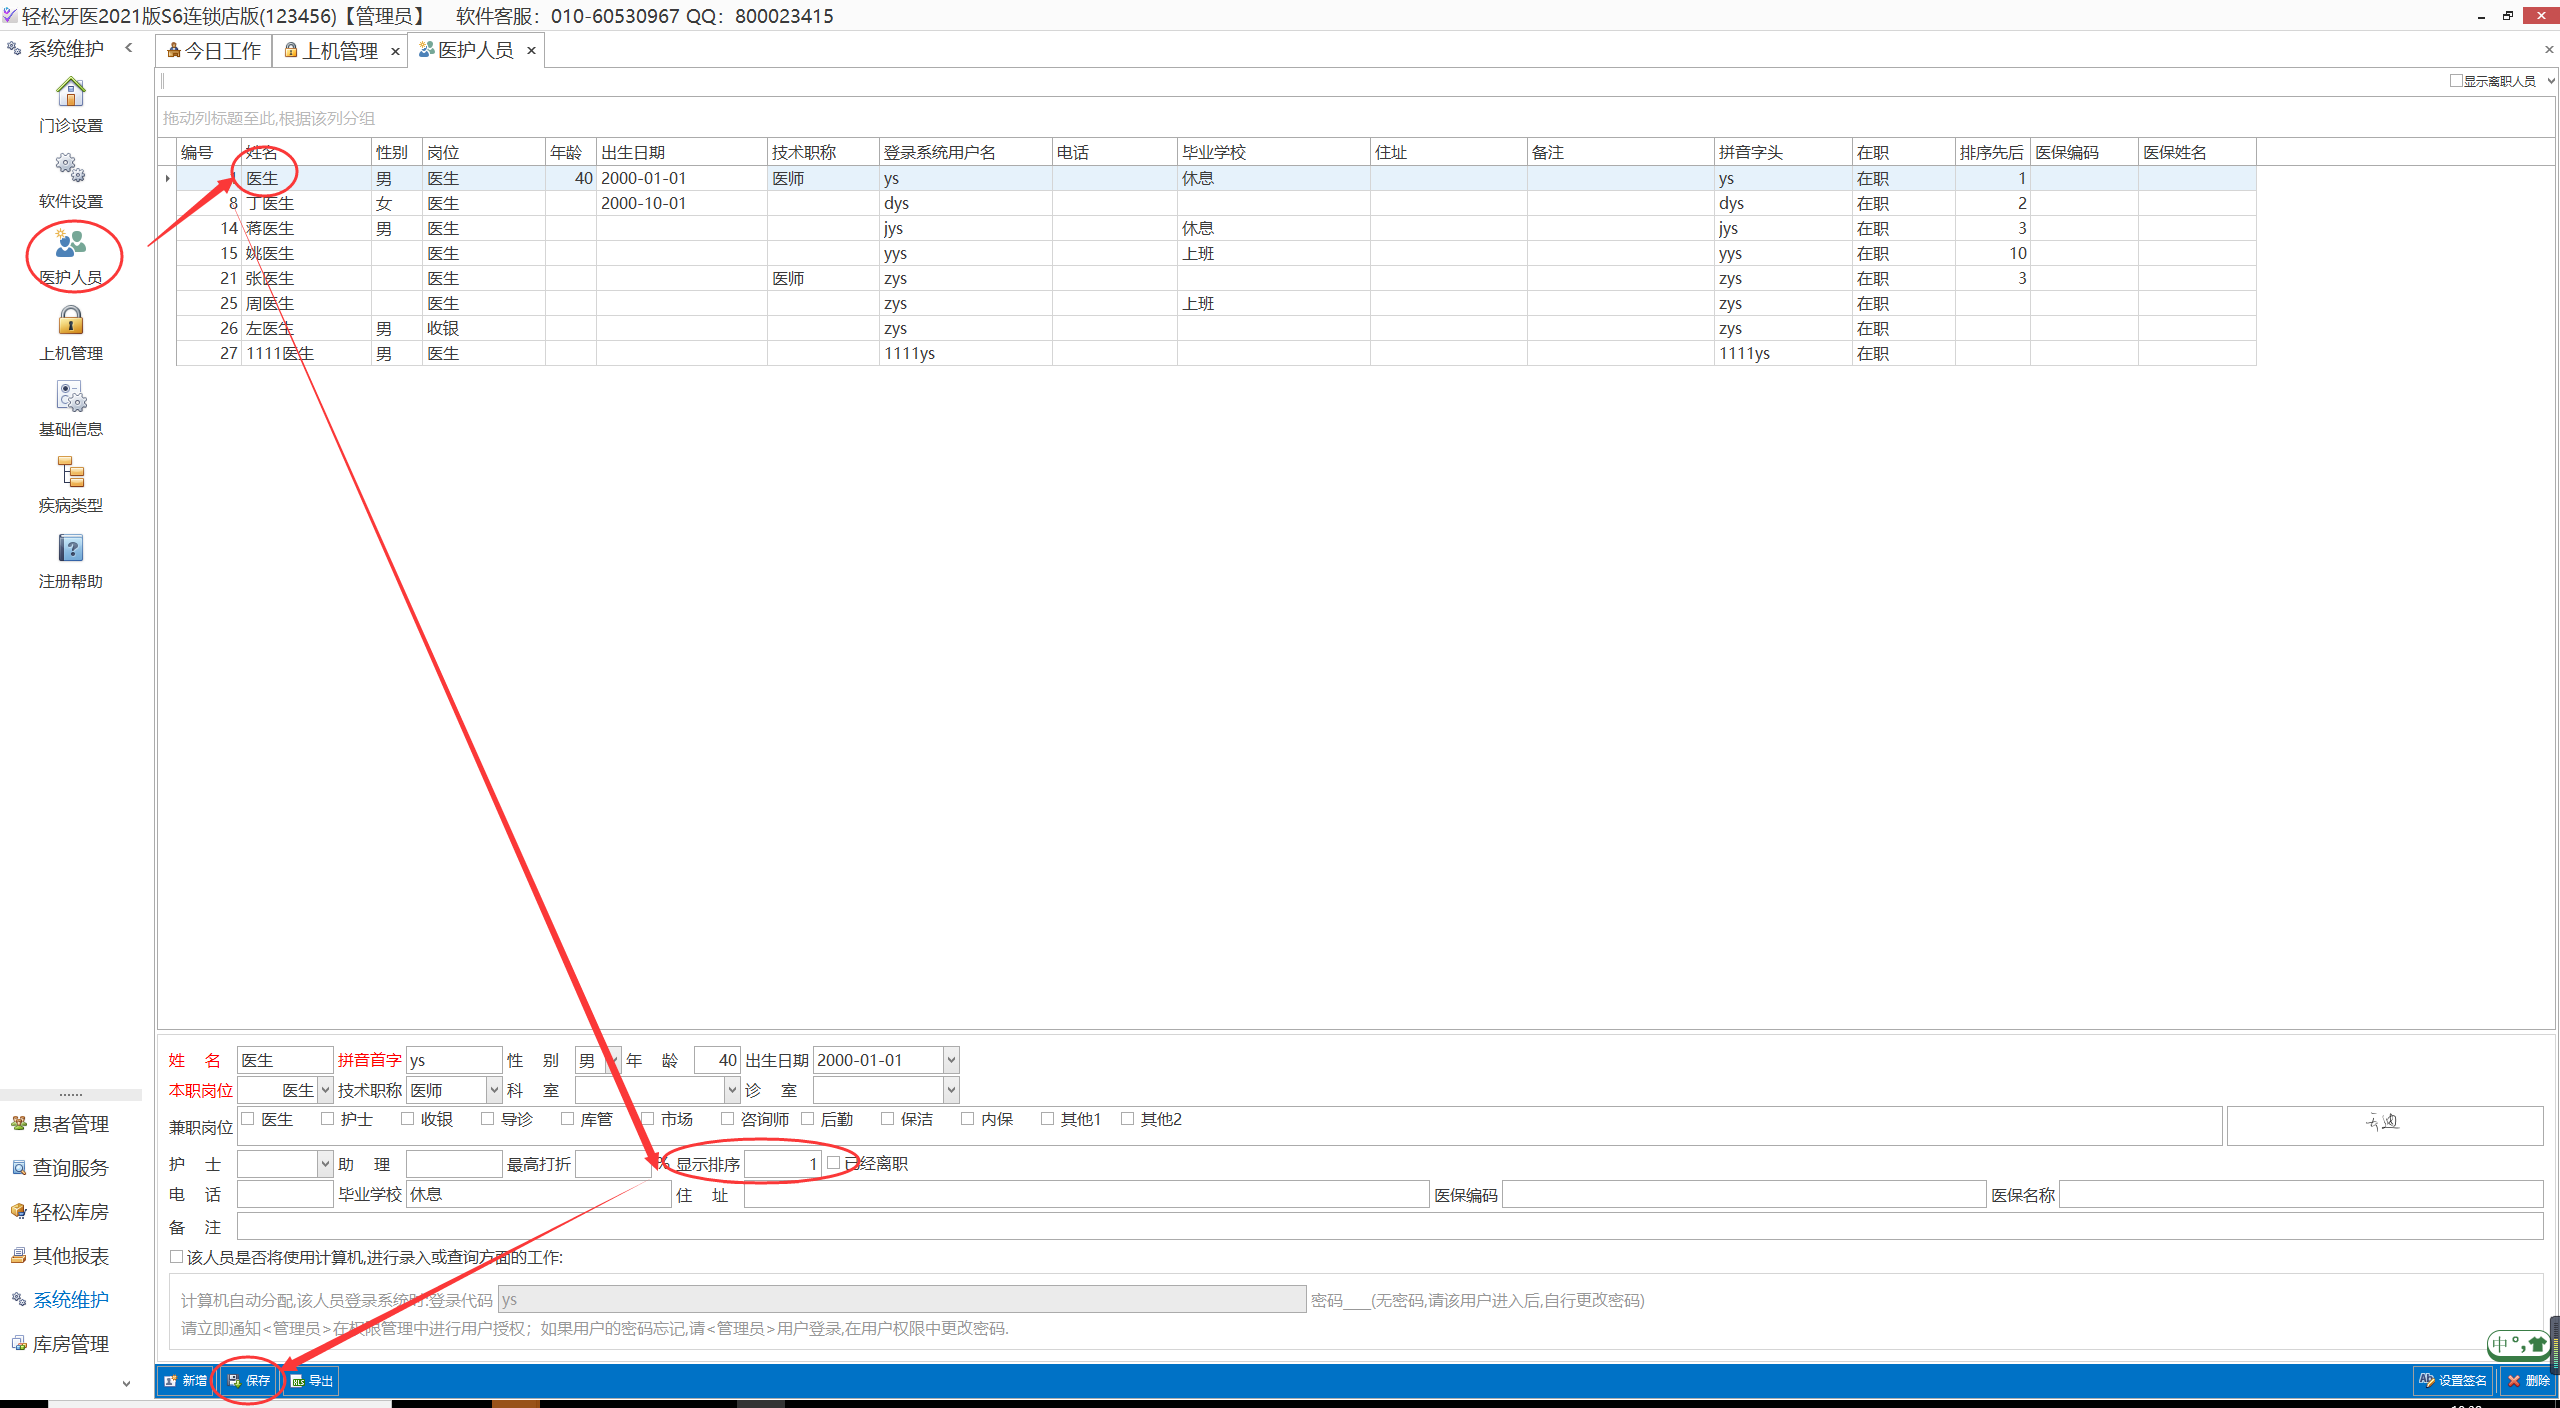The width and height of the screenshot is (2560, 1408).
Task: Select row 蒋医生 in the table
Action: (x=1216, y=228)
